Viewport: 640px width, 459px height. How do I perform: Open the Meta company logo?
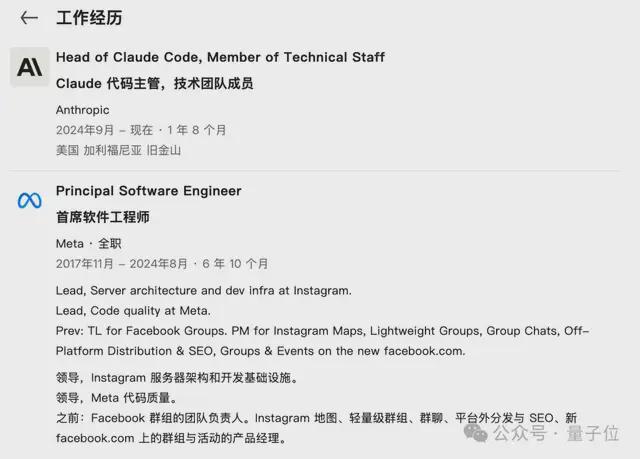coord(29,200)
